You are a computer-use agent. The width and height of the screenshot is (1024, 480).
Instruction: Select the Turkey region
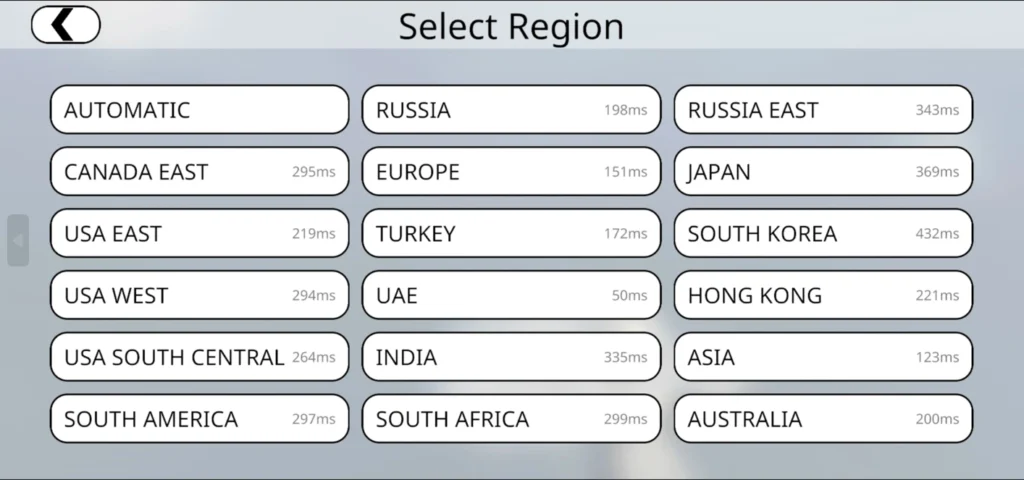point(511,234)
